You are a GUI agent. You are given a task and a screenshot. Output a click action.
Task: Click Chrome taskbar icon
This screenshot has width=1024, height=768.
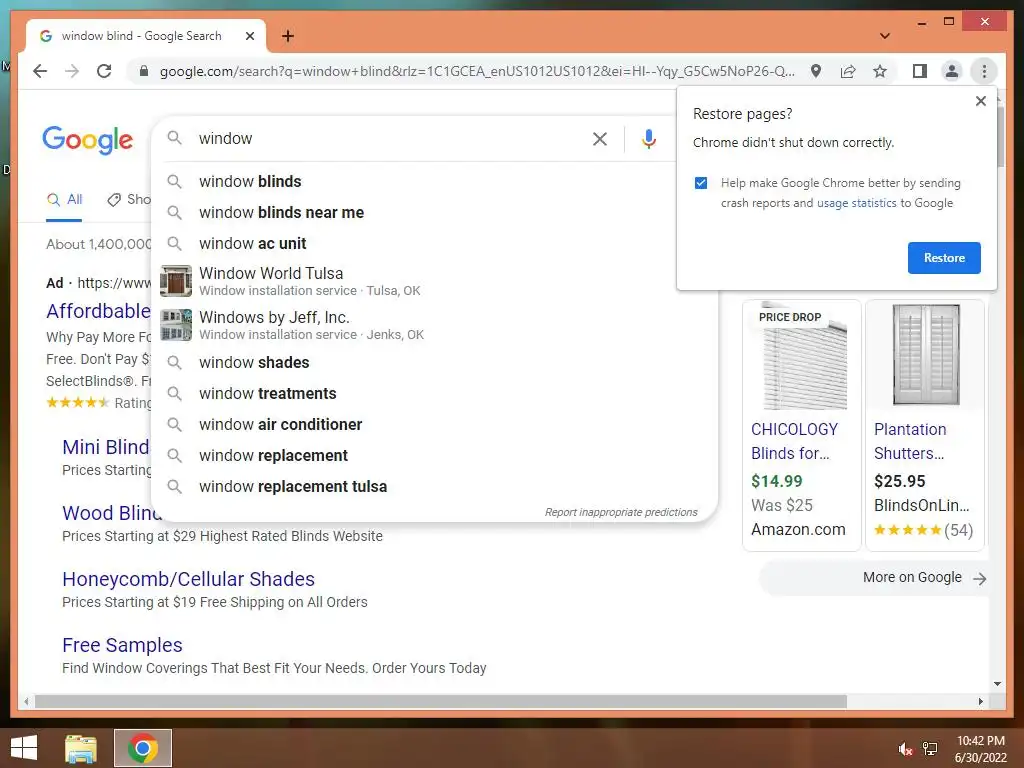coord(143,748)
